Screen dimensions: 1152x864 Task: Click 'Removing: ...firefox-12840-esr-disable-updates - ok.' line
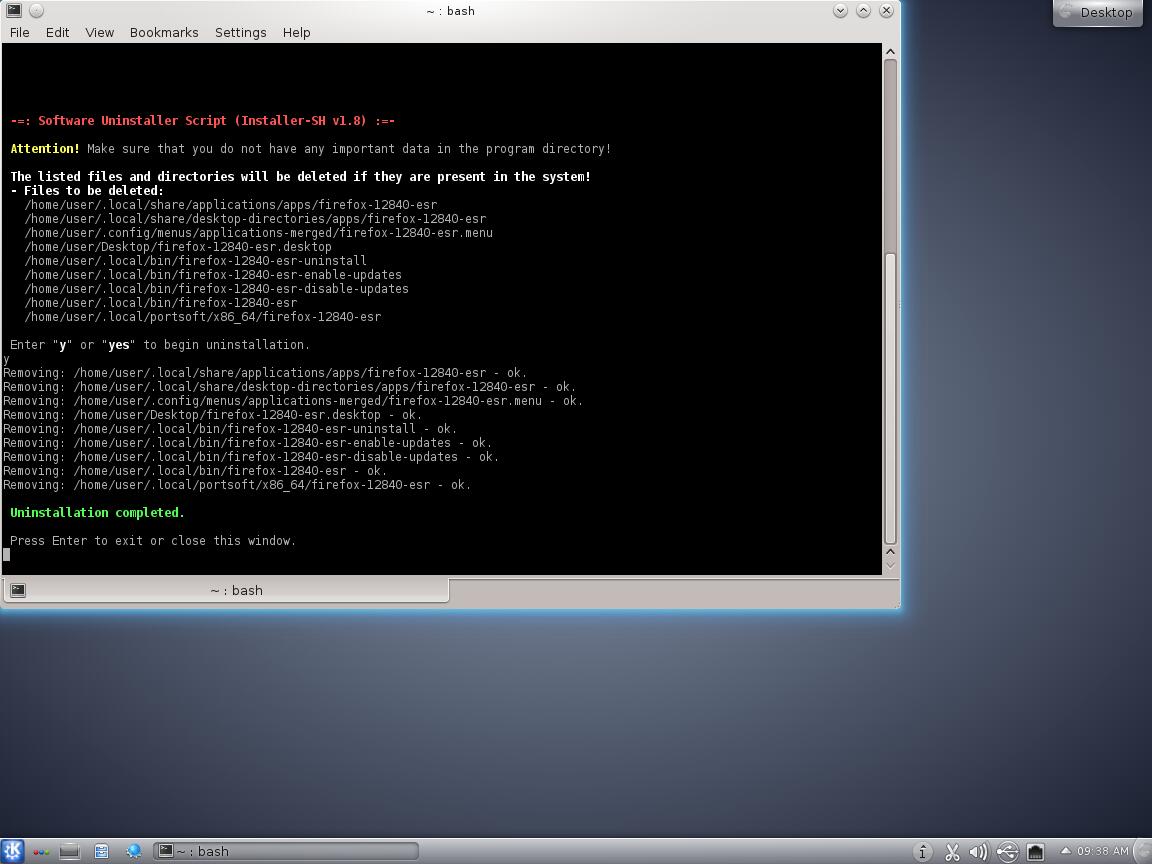coord(251,457)
